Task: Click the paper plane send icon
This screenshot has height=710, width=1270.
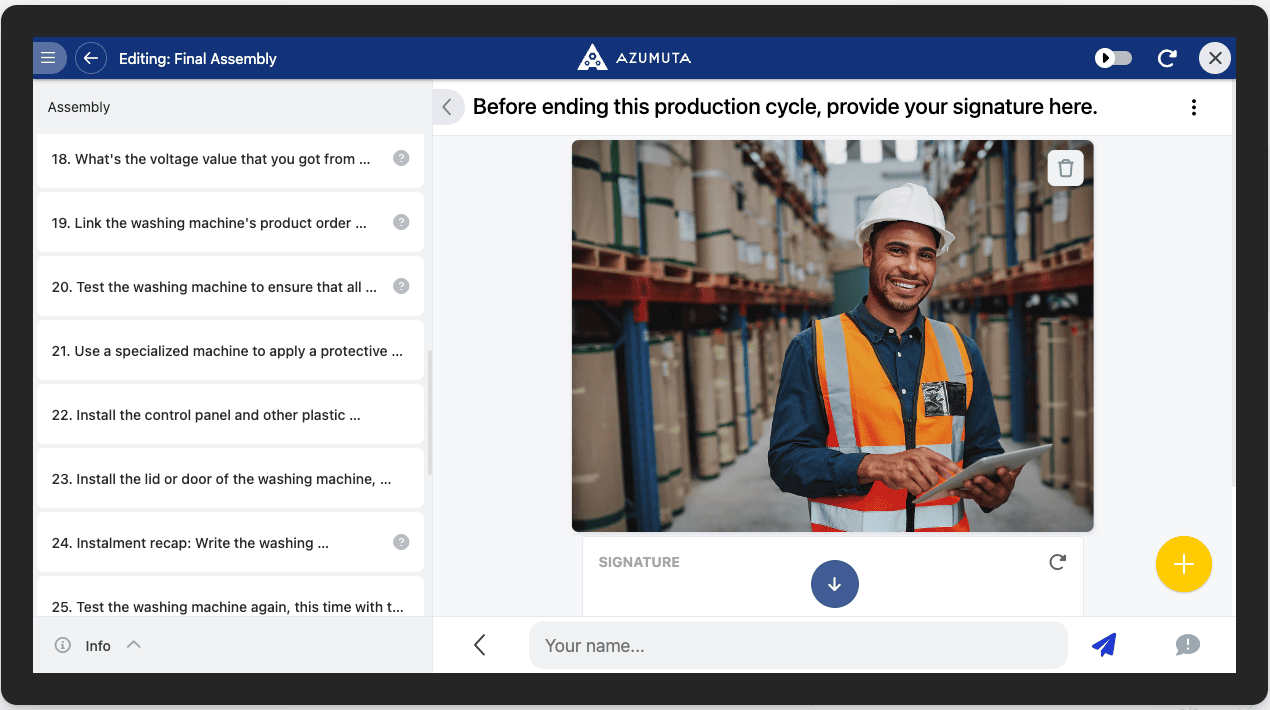Action: (x=1103, y=645)
